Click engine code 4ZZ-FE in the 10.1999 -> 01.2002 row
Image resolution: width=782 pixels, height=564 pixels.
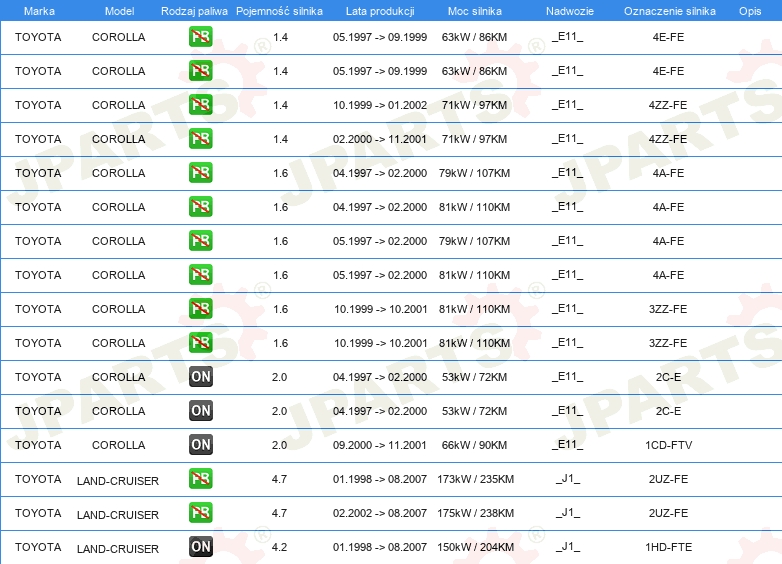point(668,105)
